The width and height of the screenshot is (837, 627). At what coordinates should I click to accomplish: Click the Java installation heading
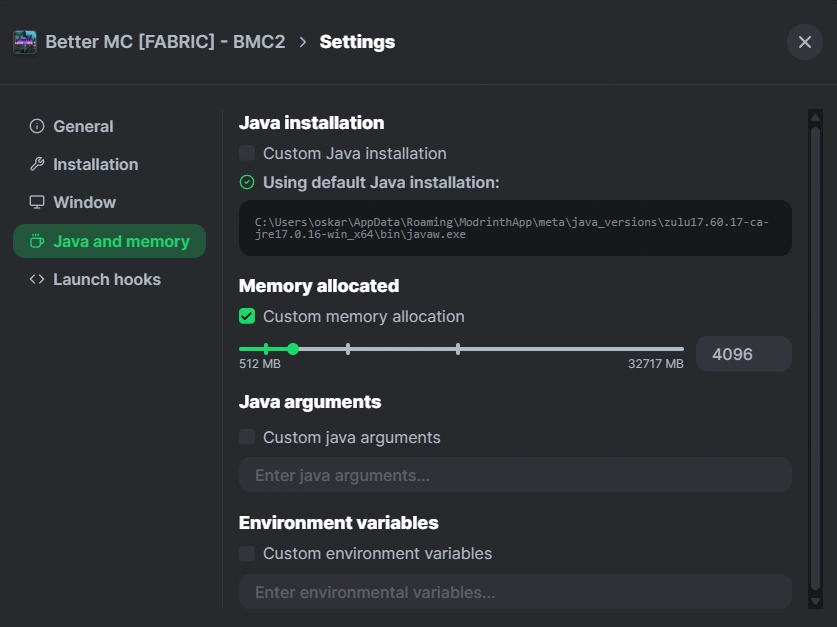(311, 123)
